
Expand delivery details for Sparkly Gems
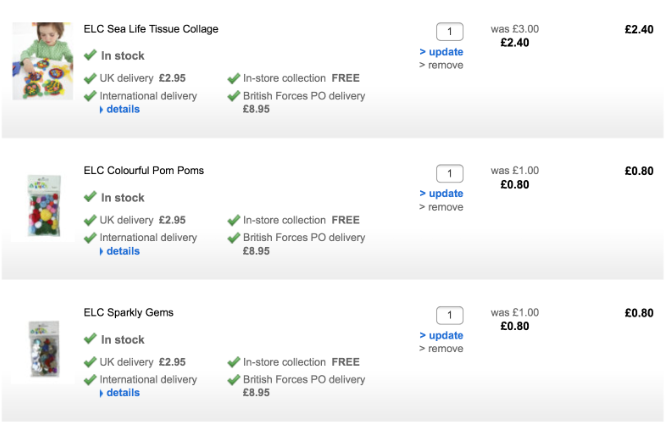point(122,393)
